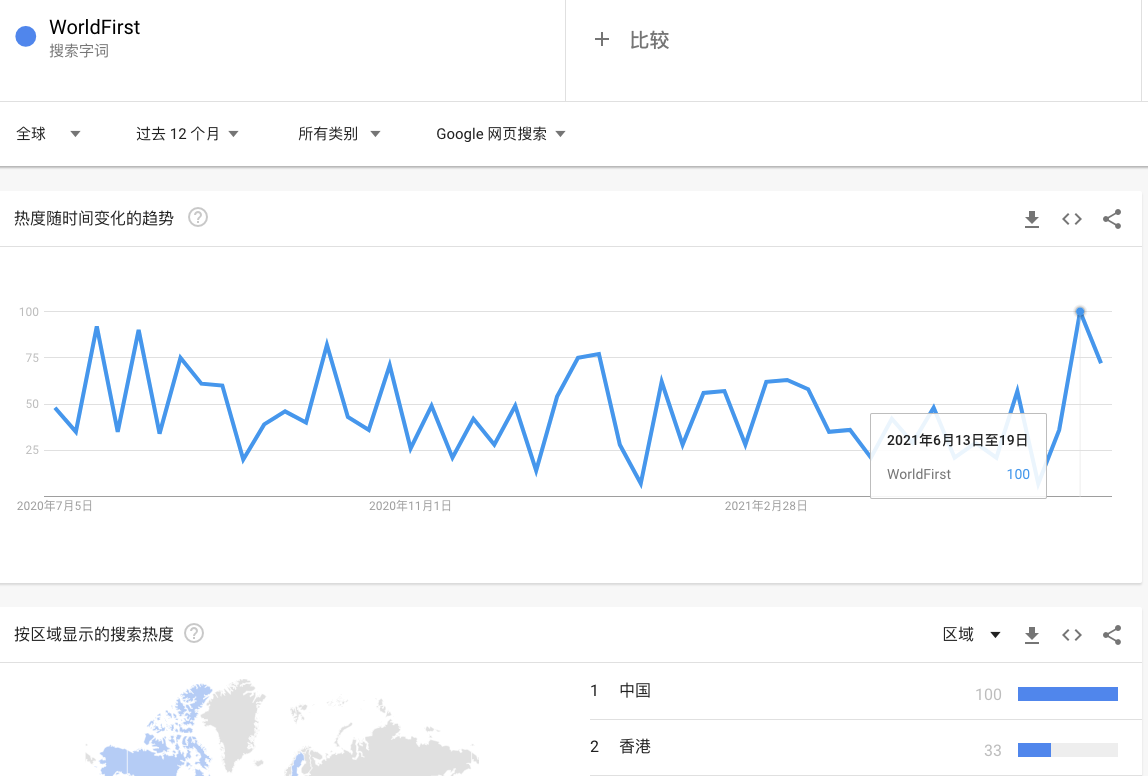
Task: Click the 搜索字词 subtitle under WorldFirst
Action: [x=79, y=51]
